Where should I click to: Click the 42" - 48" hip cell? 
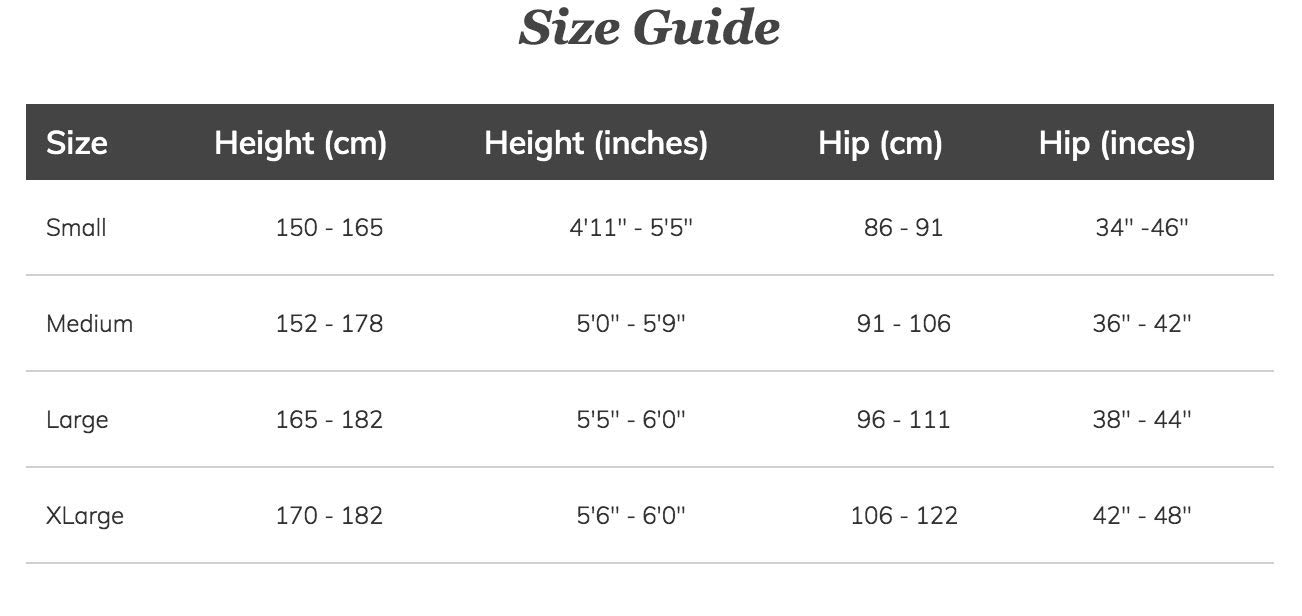point(1142,515)
